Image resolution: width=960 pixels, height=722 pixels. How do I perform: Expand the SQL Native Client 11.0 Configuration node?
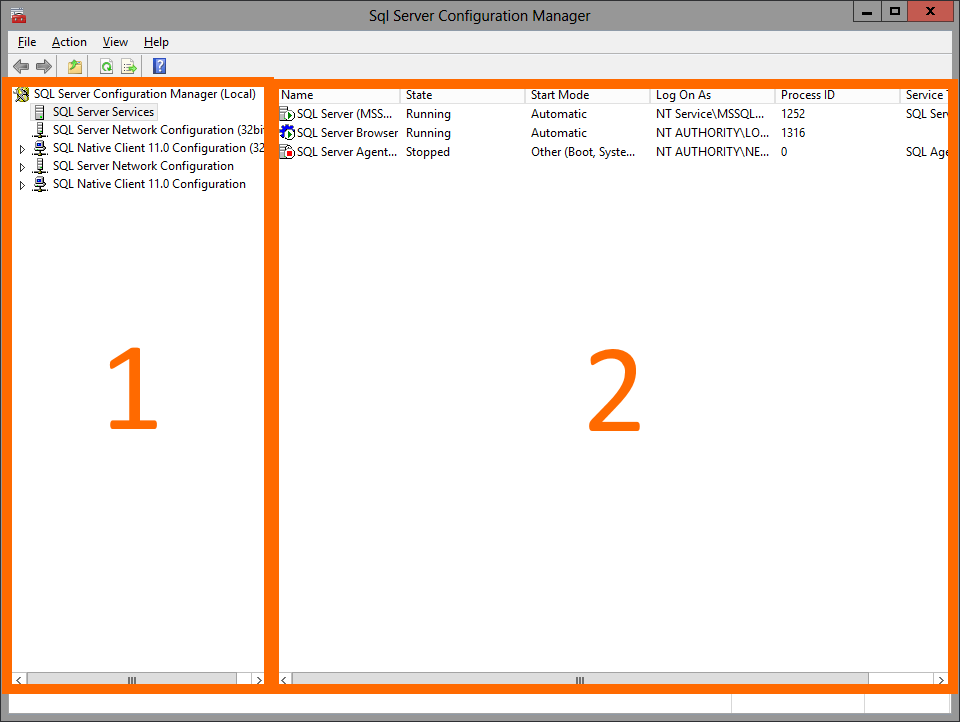pos(22,183)
